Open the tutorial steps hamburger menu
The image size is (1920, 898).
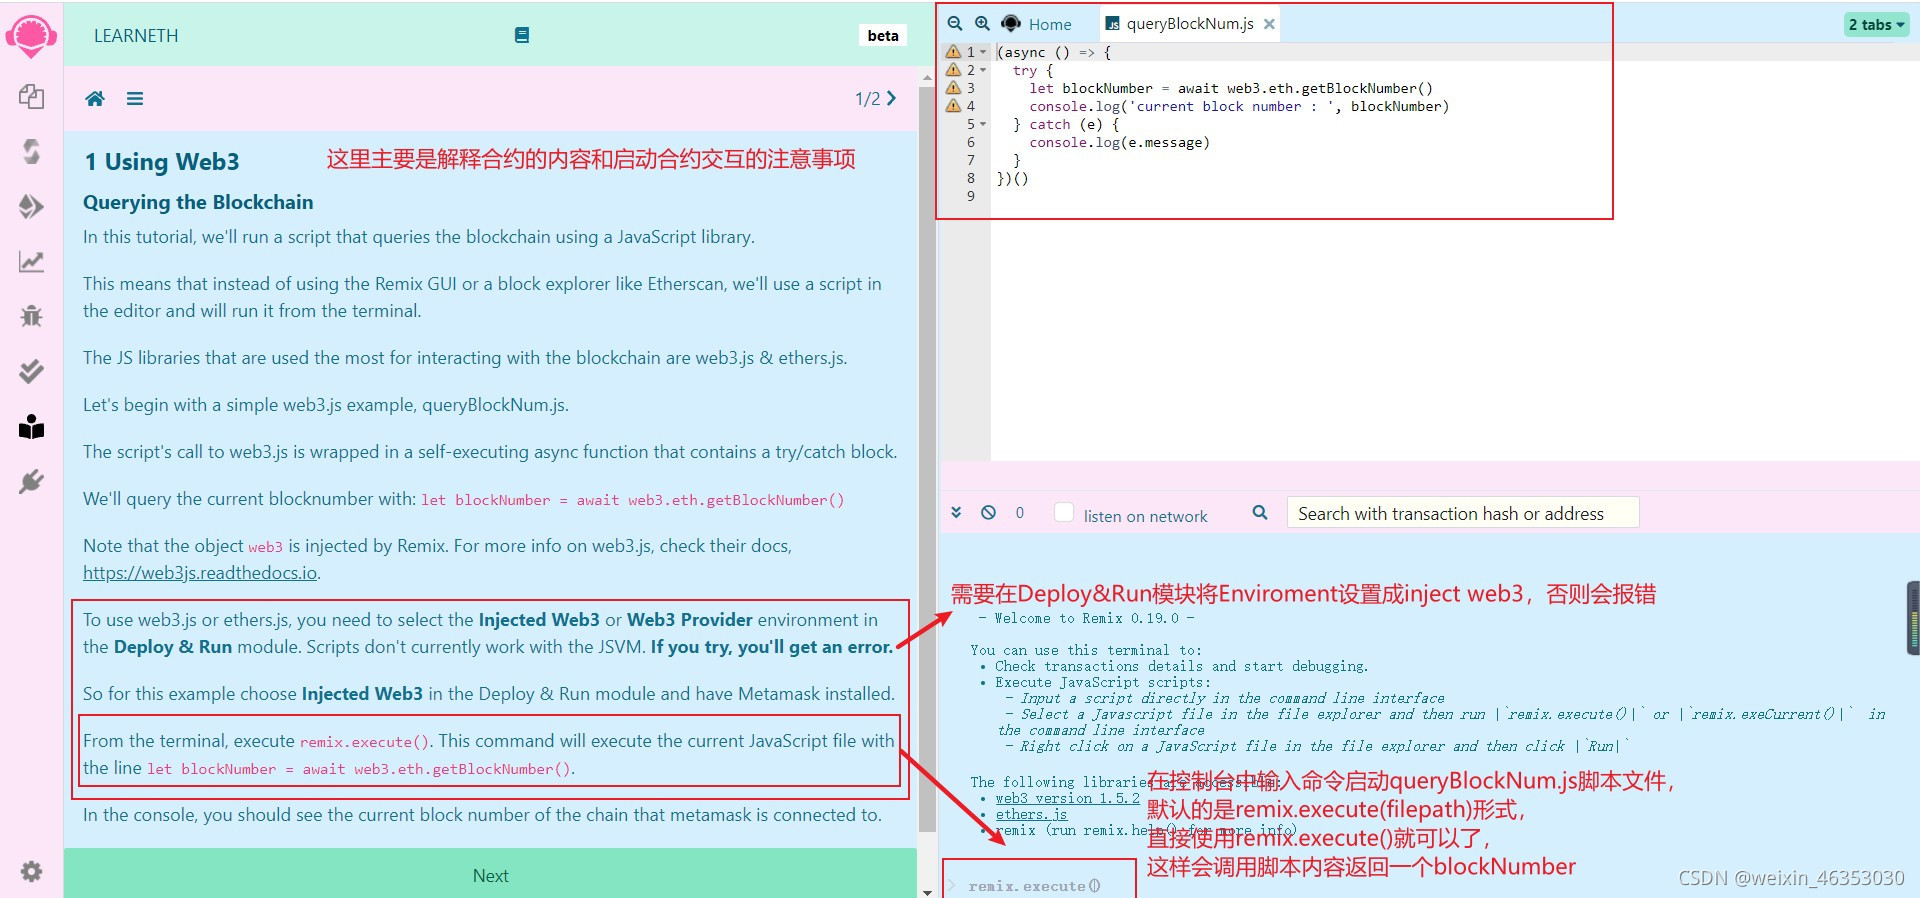tap(135, 98)
